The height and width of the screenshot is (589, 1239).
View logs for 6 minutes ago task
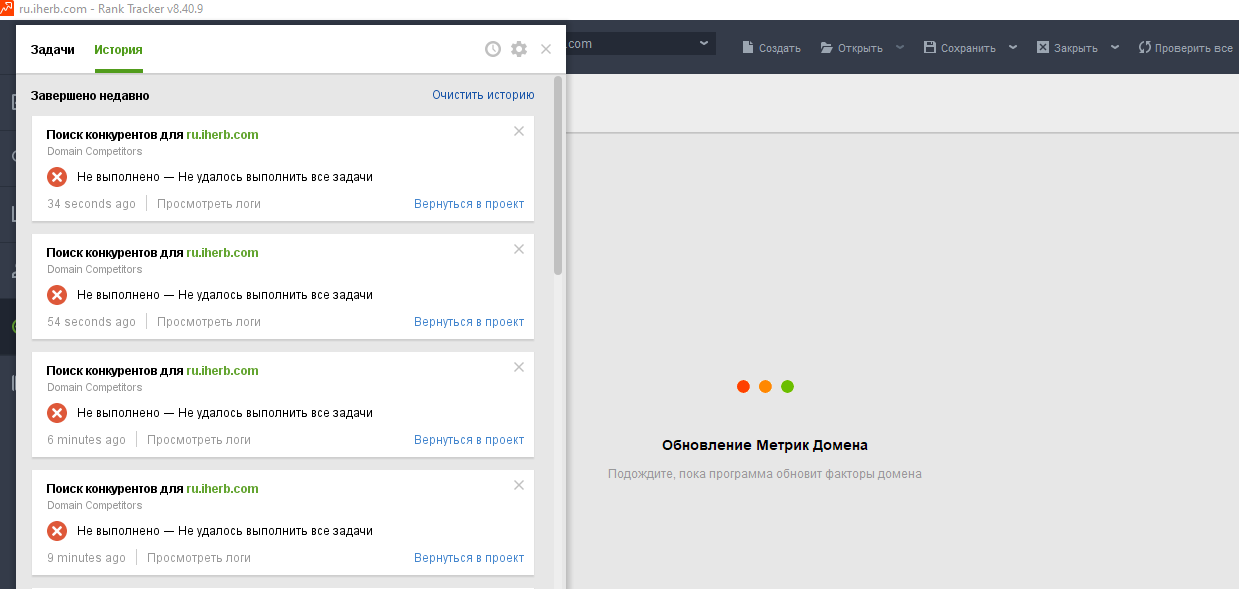199,440
